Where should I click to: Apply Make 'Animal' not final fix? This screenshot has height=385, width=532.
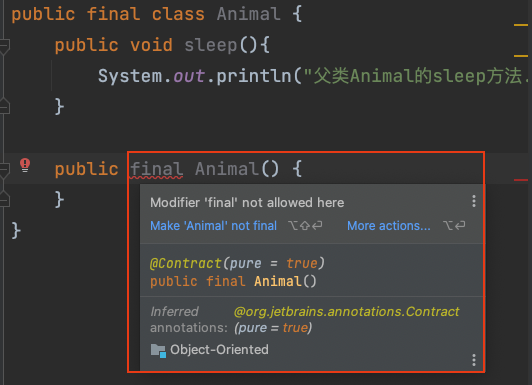(x=213, y=226)
